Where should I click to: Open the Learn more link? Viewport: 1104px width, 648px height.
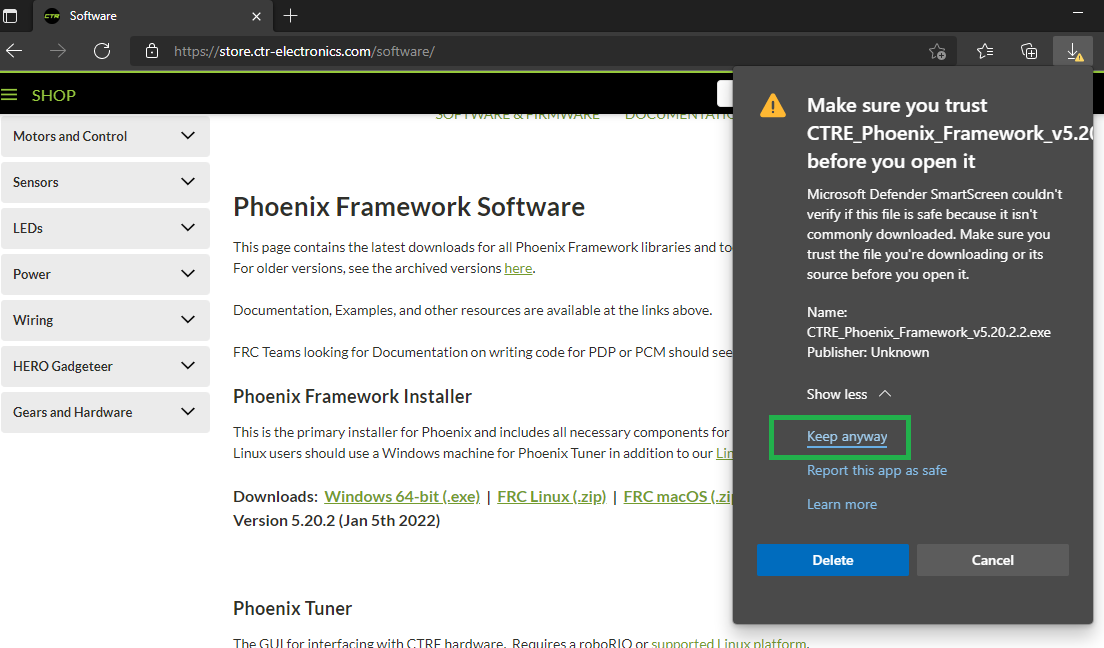coord(841,504)
